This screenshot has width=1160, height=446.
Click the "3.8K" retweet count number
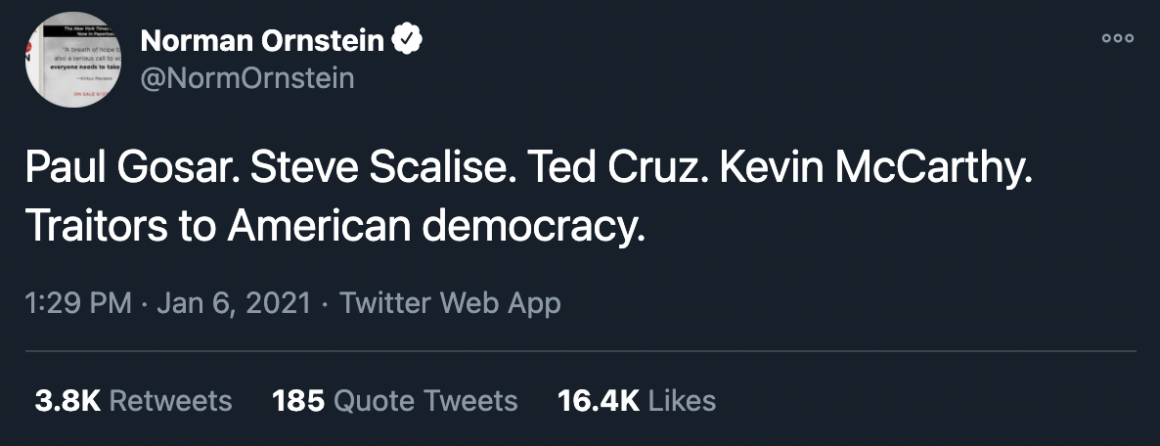(67, 401)
